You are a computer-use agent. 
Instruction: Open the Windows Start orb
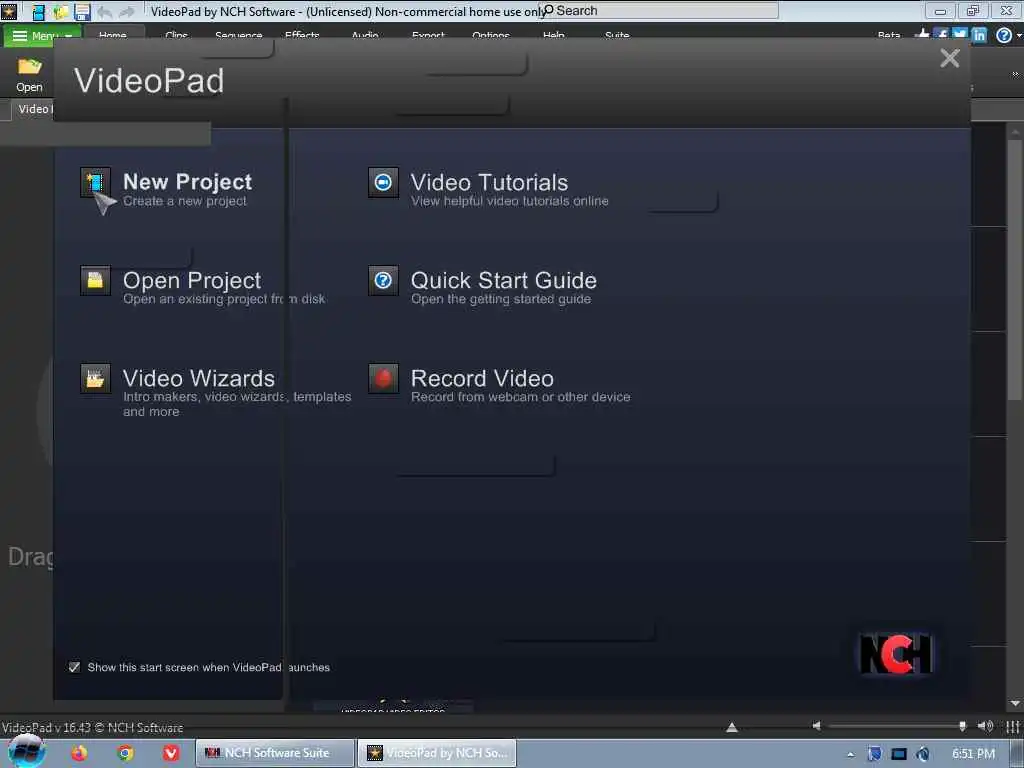(x=26, y=752)
